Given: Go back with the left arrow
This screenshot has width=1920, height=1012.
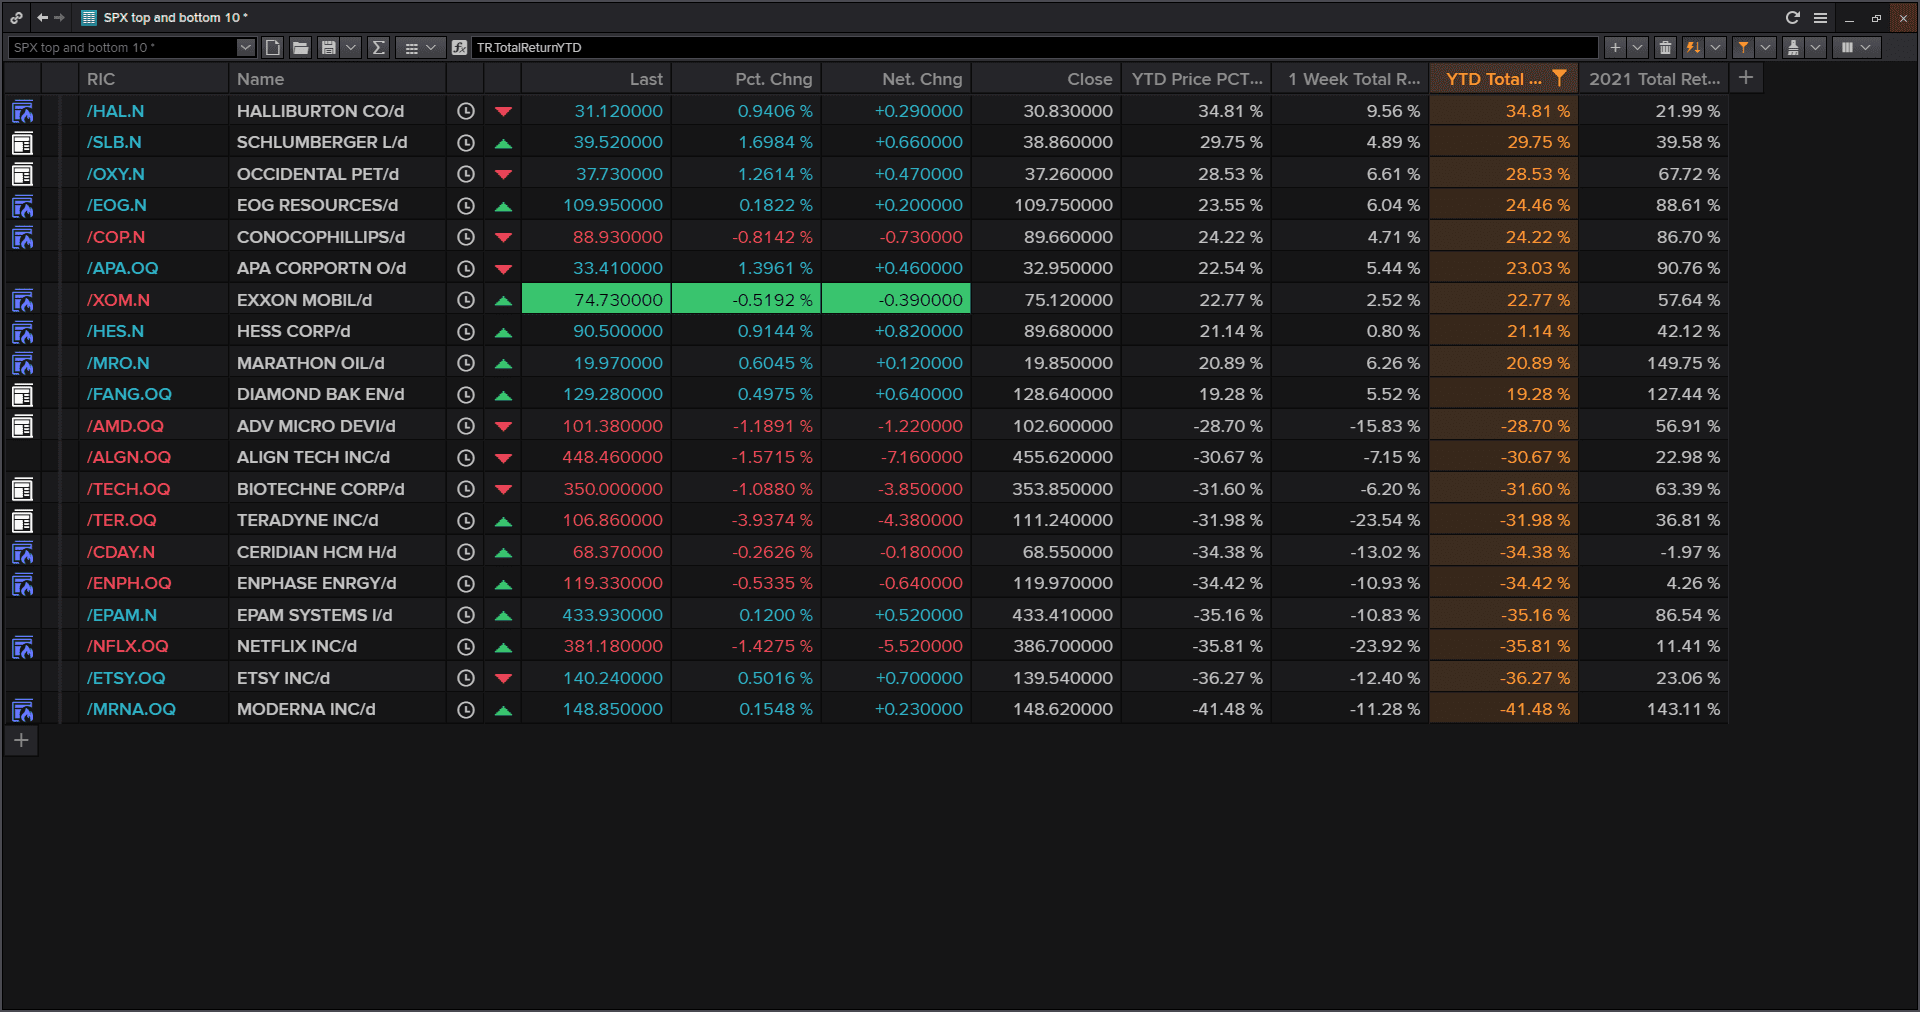Looking at the screenshot, I should coord(42,17).
